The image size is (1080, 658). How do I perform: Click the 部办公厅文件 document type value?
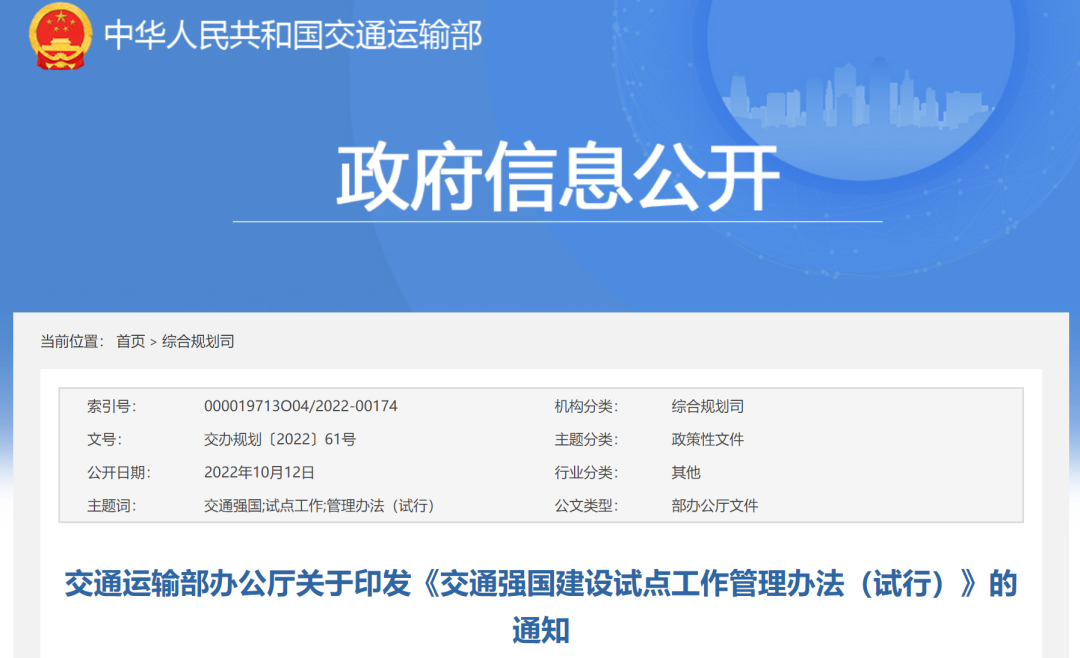714,505
